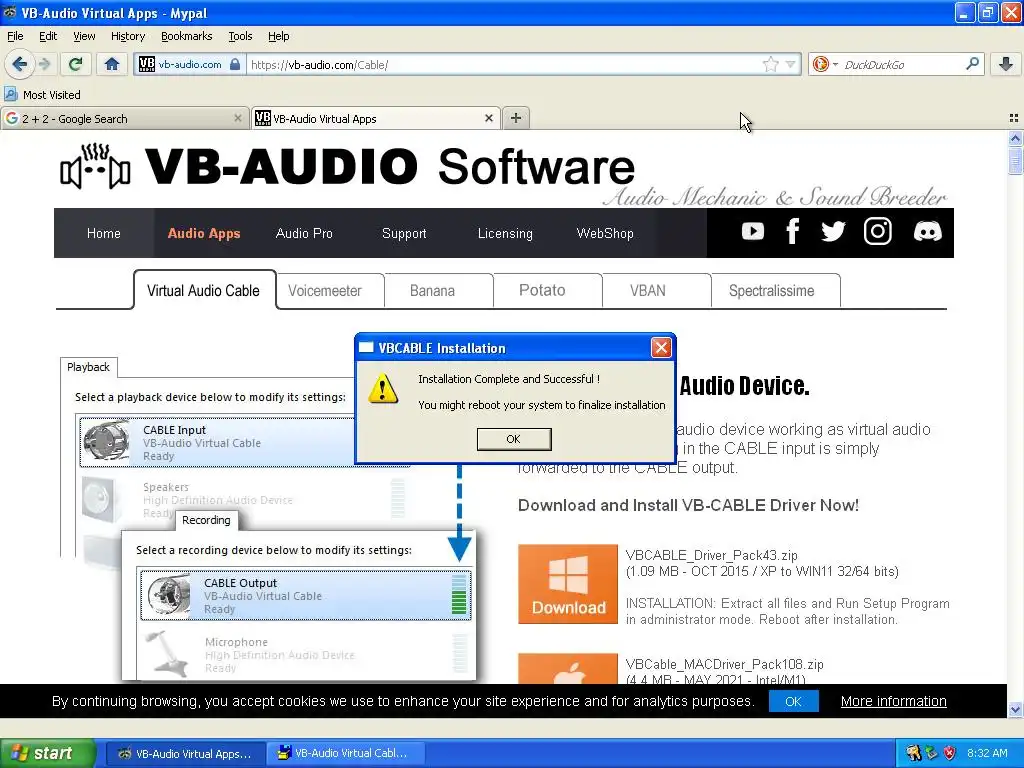Open the Downloads arrow button

coord(1006,64)
